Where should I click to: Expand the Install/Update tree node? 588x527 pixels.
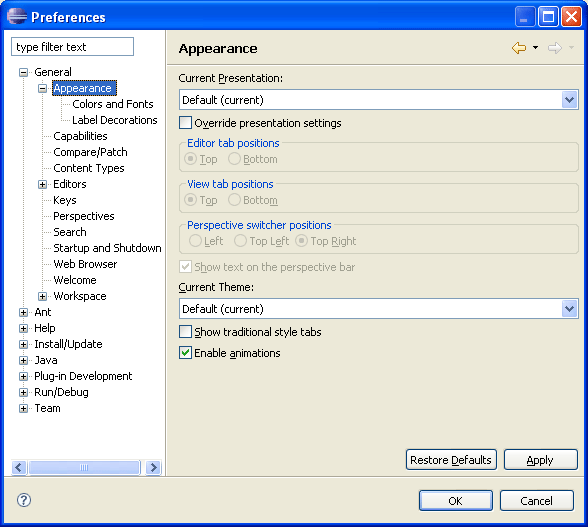[23, 344]
